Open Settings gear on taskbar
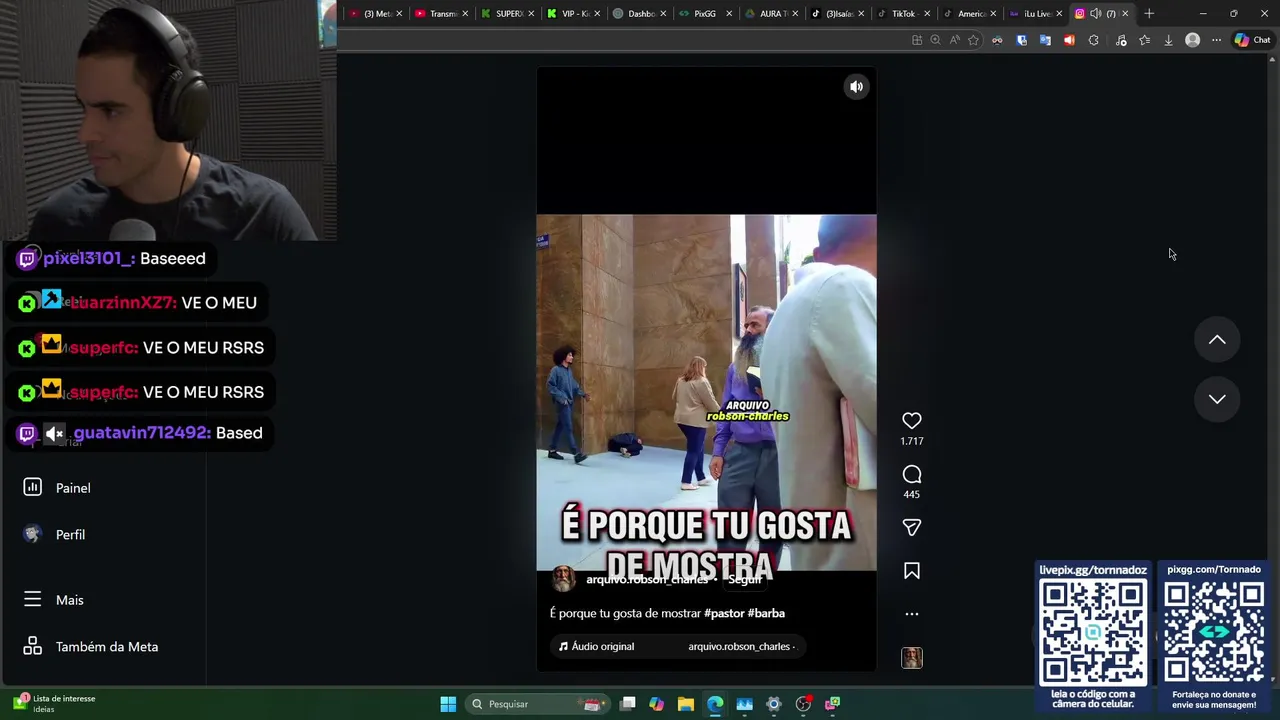This screenshot has width=1280, height=720. tap(773, 704)
